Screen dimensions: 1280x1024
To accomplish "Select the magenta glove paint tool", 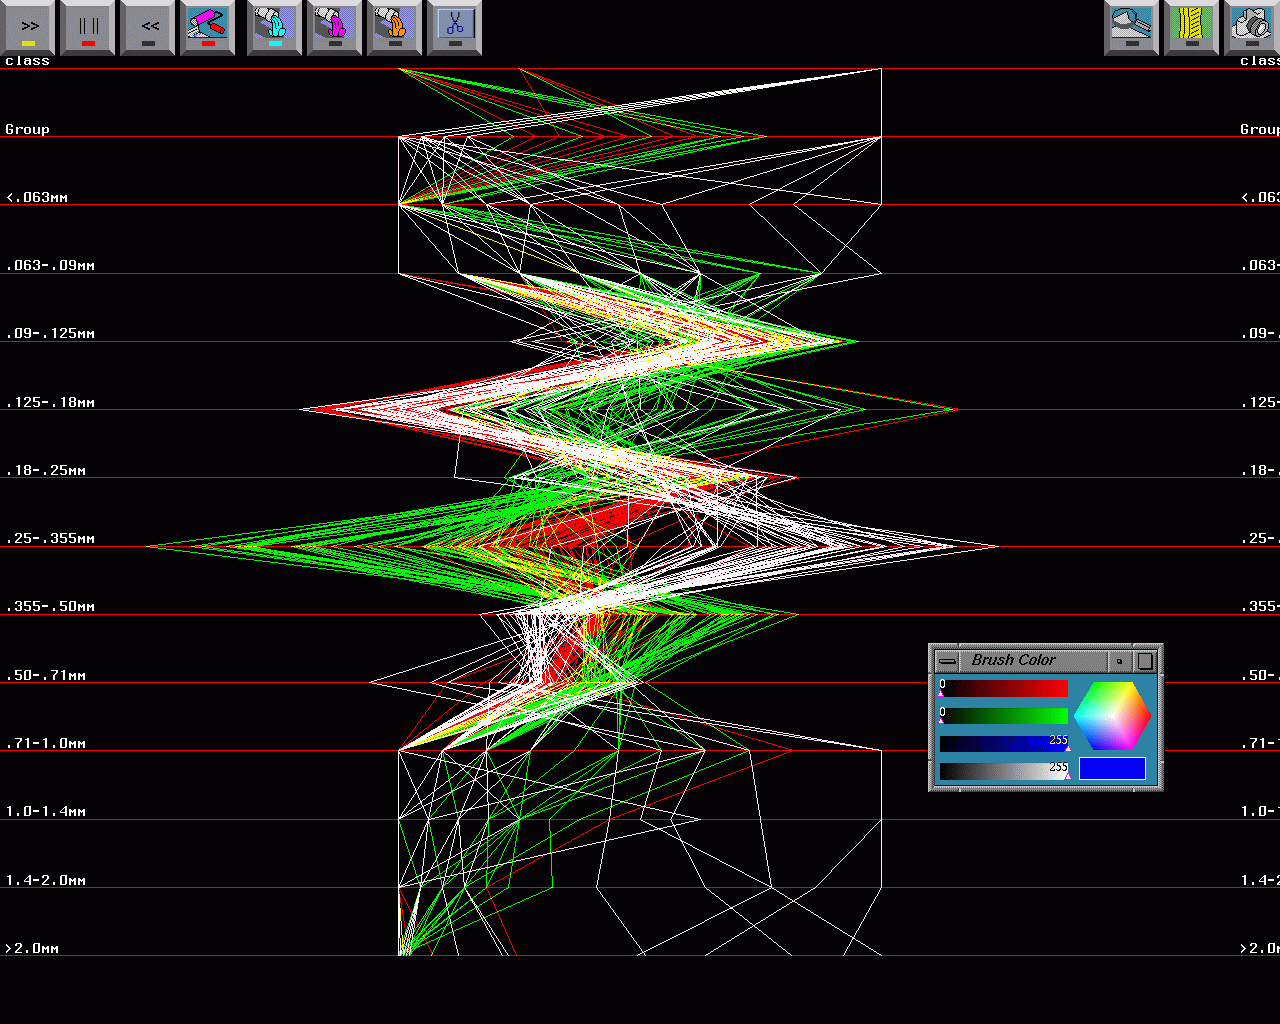I will pyautogui.click(x=335, y=27).
